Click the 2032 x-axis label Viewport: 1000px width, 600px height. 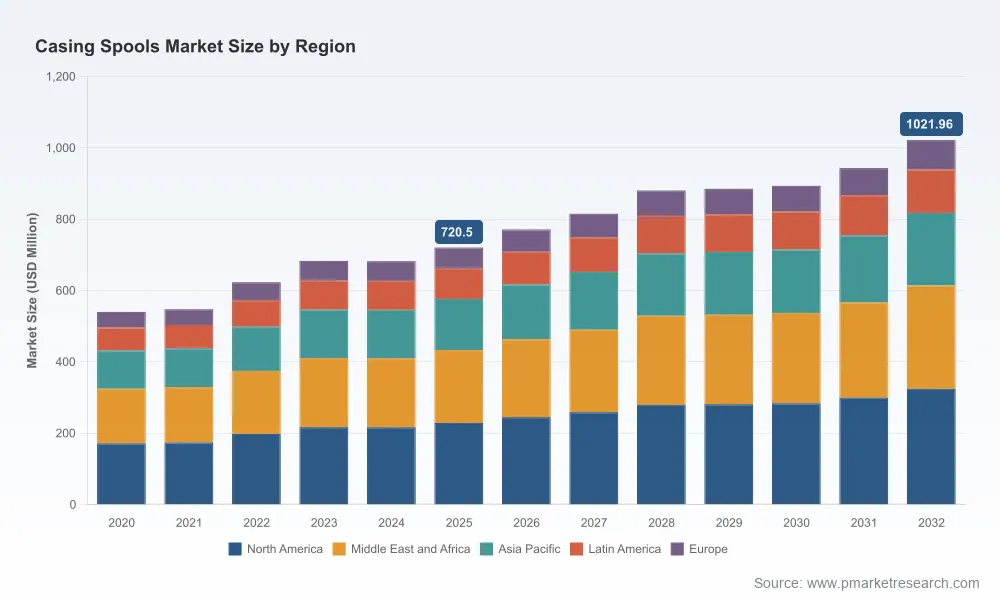pyautogui.click(x=931, y=523)
